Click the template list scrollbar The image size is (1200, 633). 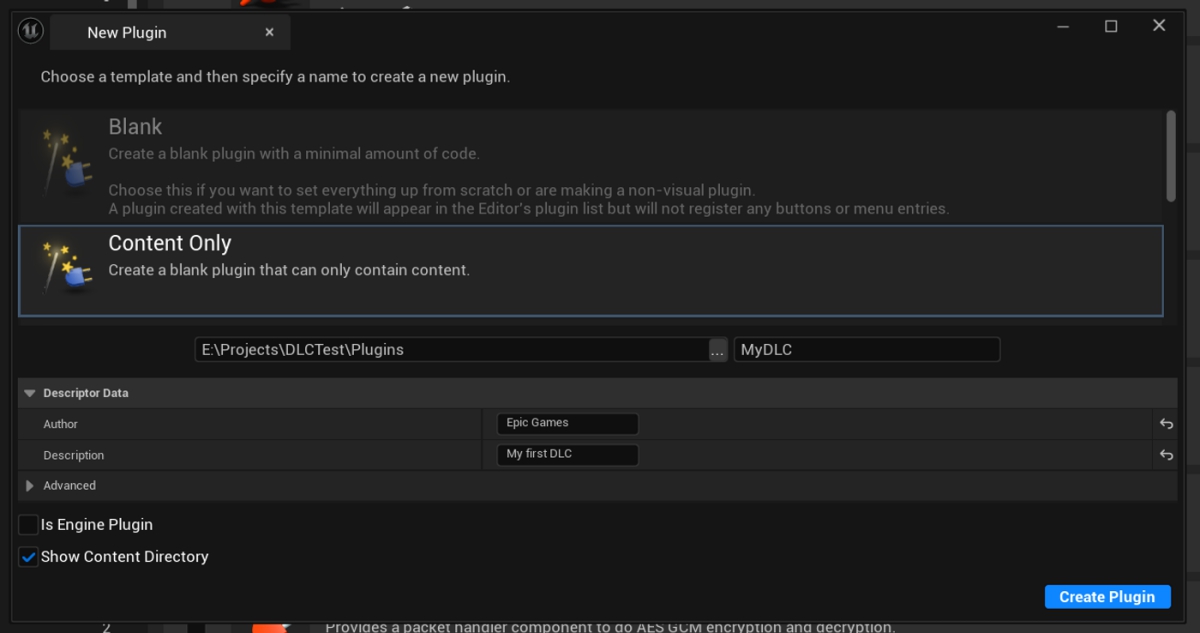tap(1171, 155)
